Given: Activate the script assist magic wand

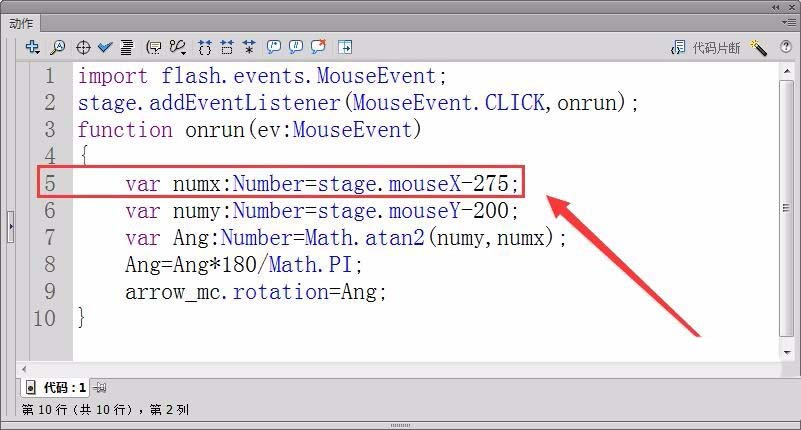Looking at the screenshot, I should point(758,48).
